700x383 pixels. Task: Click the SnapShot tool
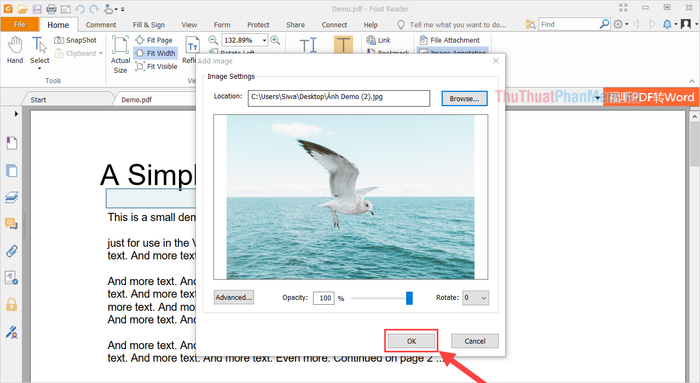point(75,40)
